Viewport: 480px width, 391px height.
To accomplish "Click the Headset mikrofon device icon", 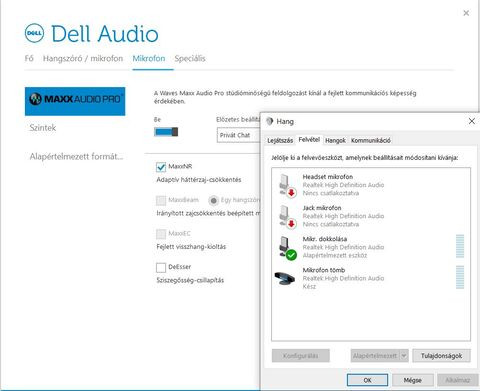I will (288, 185).
